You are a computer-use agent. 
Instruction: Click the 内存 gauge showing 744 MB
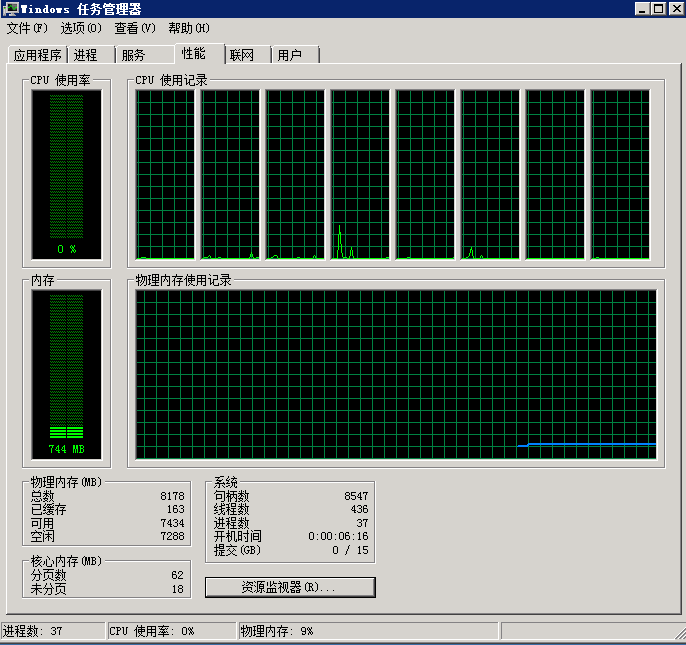click(x=66, y=375)
